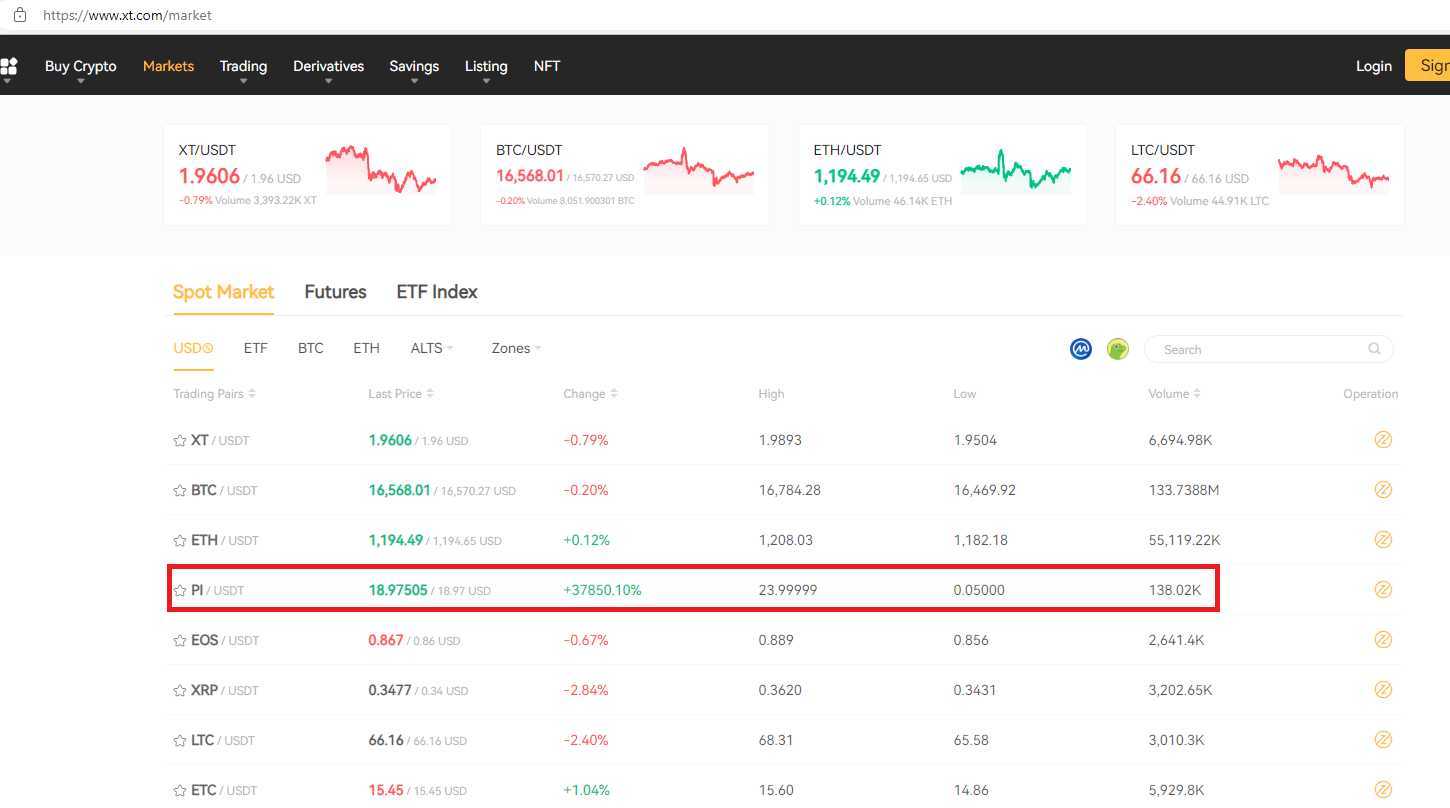Open the ALTS dropdown filter
This screenshot has width=1450, height=808.
[432, 348]
